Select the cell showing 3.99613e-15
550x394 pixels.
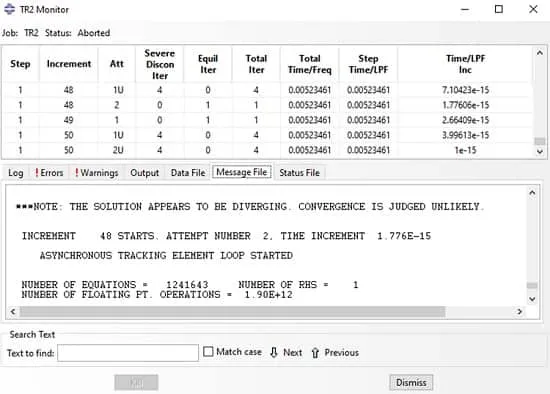coord(465,135)
